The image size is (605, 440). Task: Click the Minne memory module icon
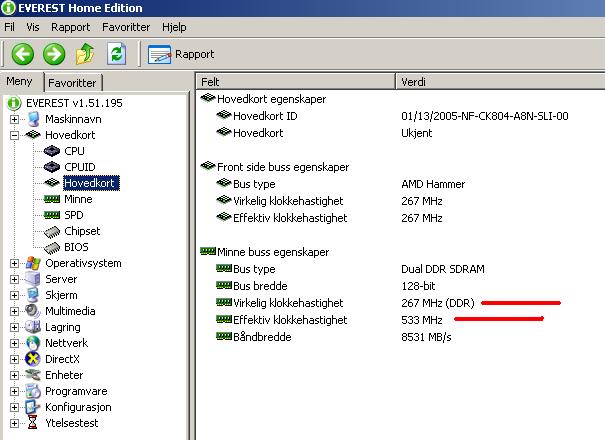pos(52,199)
